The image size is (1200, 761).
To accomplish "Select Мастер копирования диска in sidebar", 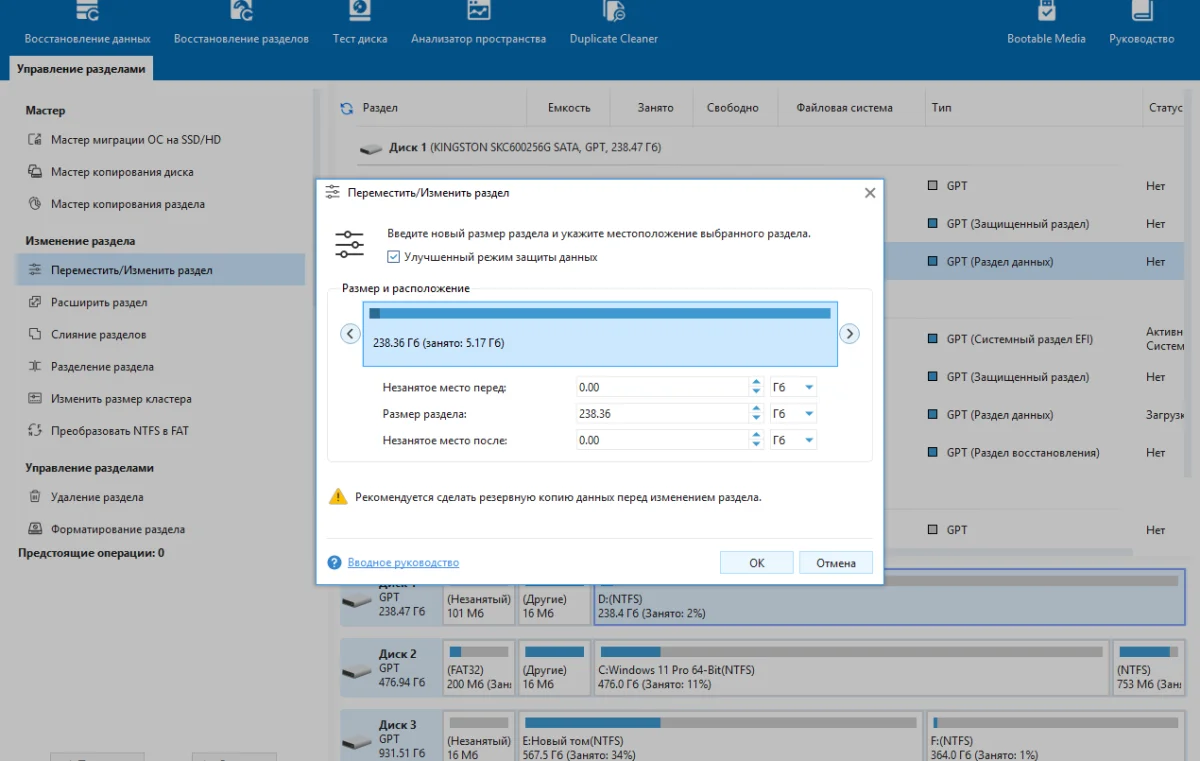I will click(x=122, y=172).
